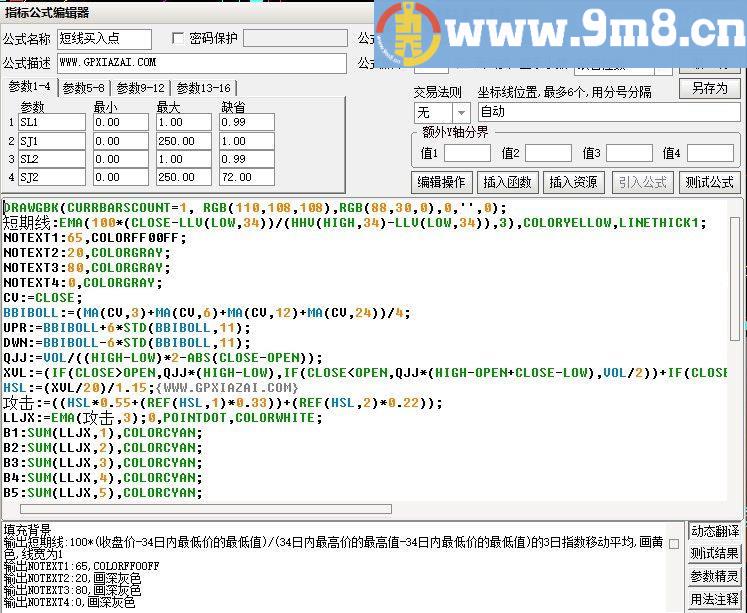The width and height of the screenshot is (747, 613).
Task: Click the 动态翻译 button
Action: click(x=715, y=531)
